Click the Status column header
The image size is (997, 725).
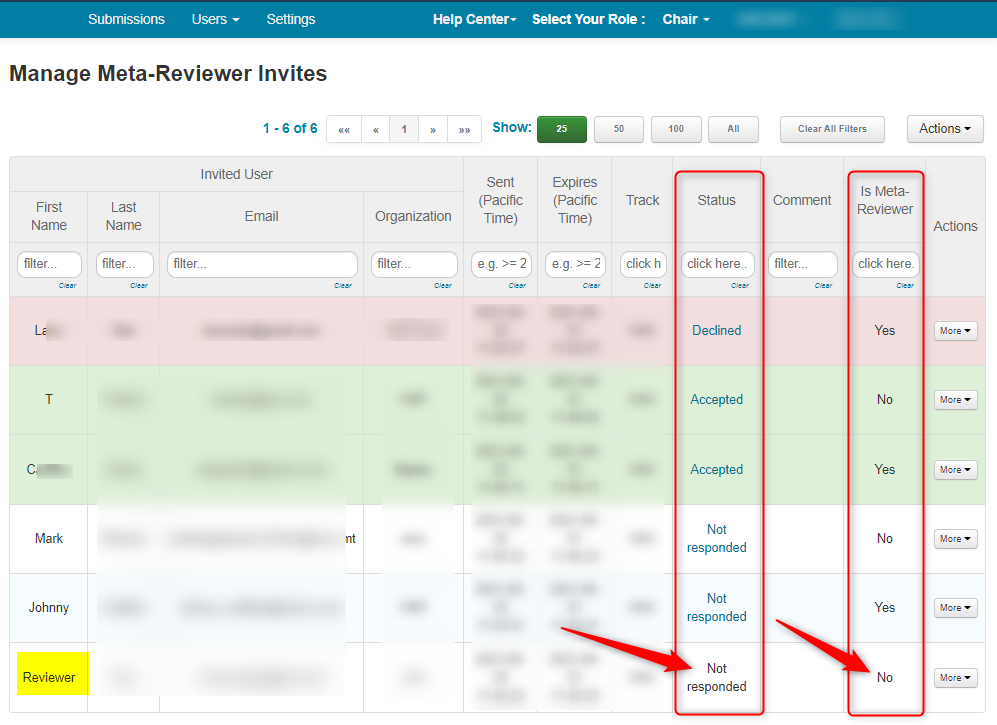point(717,200)
